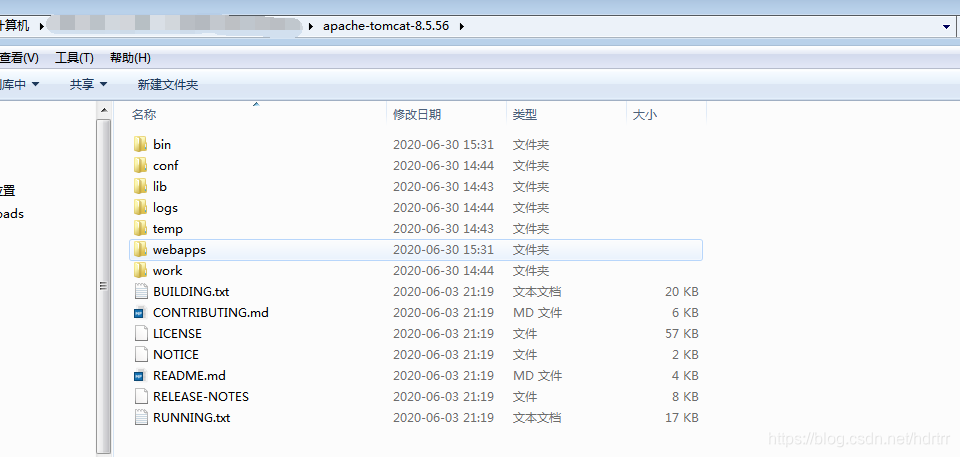Expand arrow before apache-tomcat-8.5.56 breadcrumb

(x=312, y=26)
